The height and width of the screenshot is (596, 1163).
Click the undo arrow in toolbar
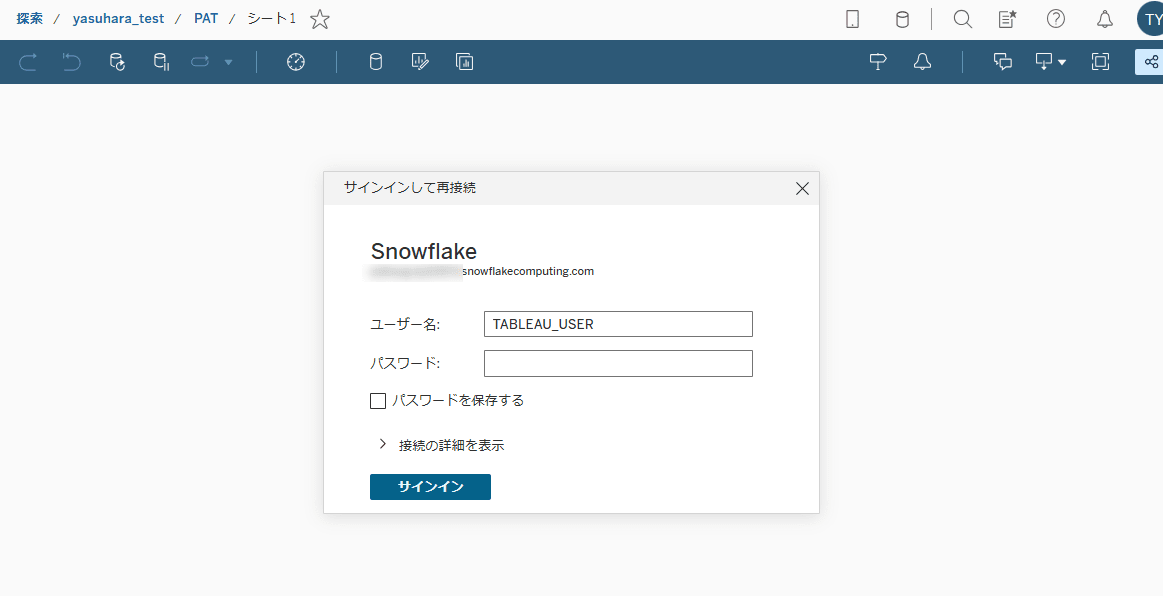(71, 62)
